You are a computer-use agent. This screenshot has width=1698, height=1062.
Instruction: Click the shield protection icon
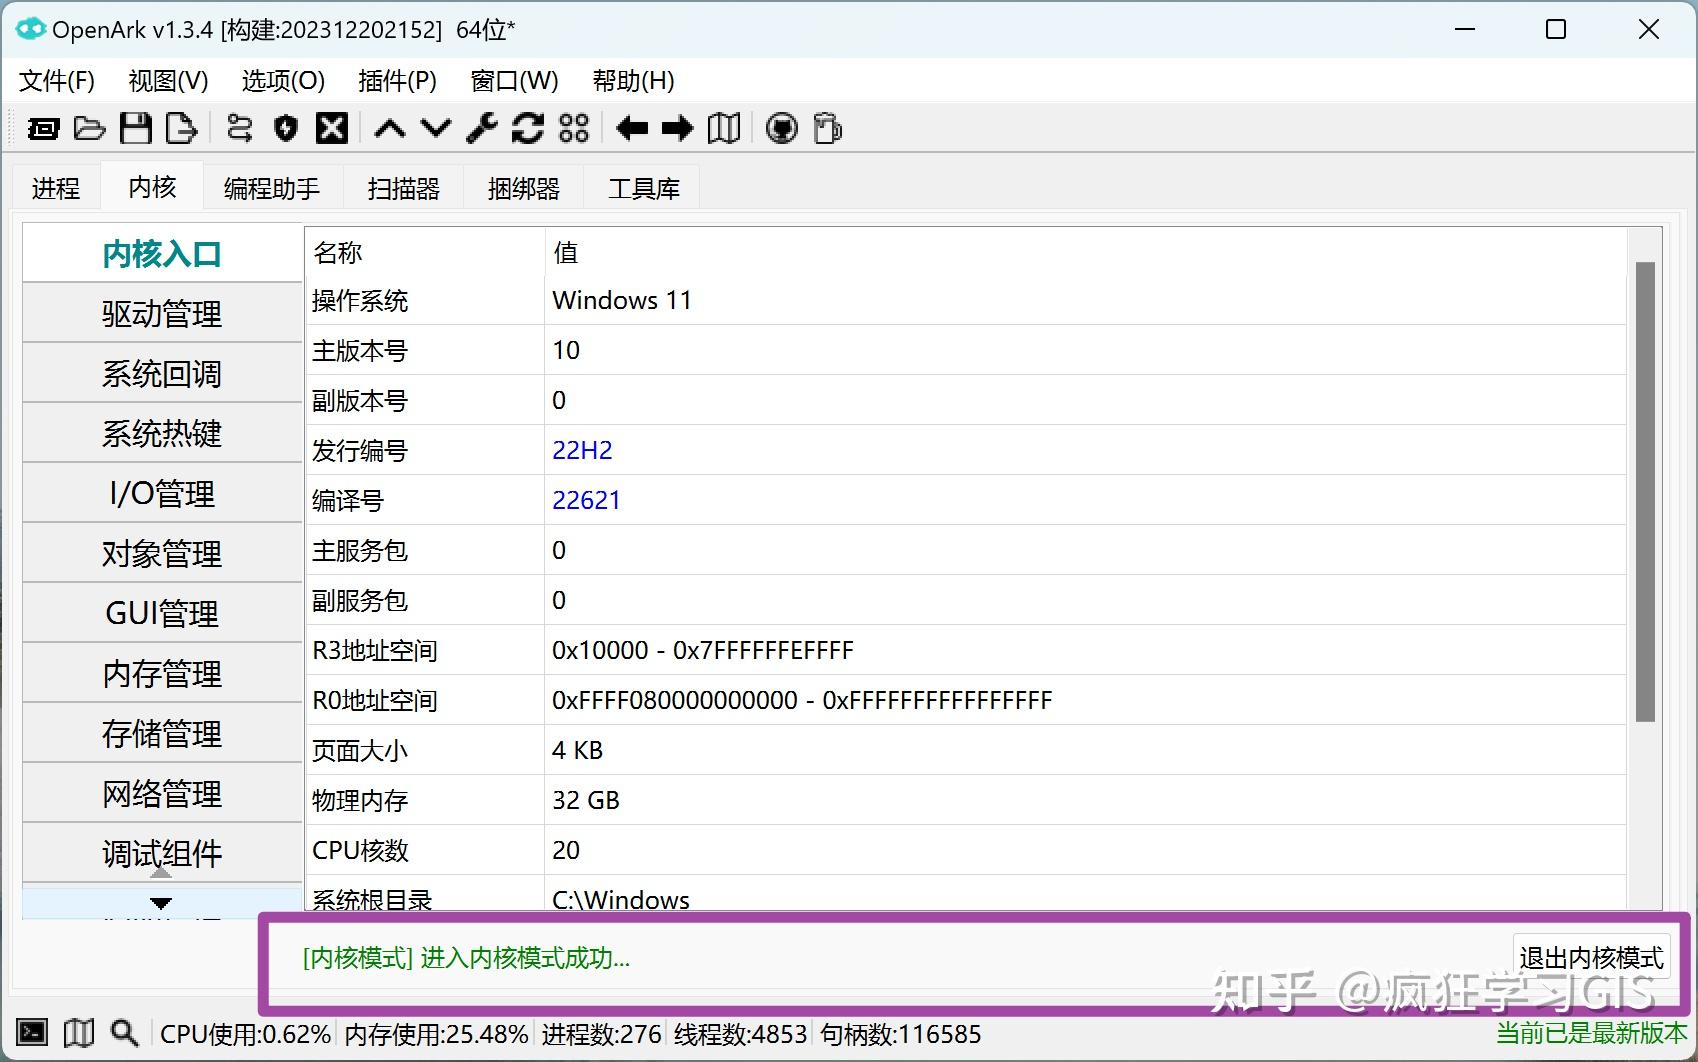click(285, 128)
